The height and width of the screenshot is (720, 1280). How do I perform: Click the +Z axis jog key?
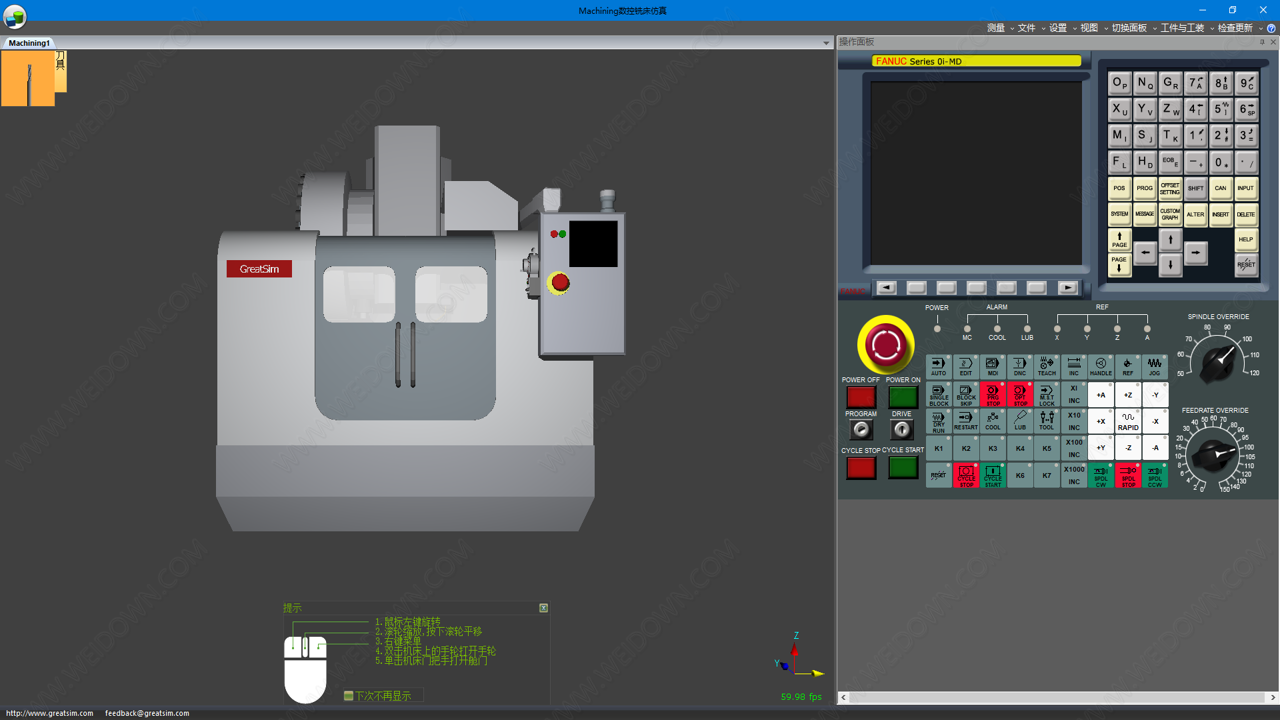tap(1127, 394)
